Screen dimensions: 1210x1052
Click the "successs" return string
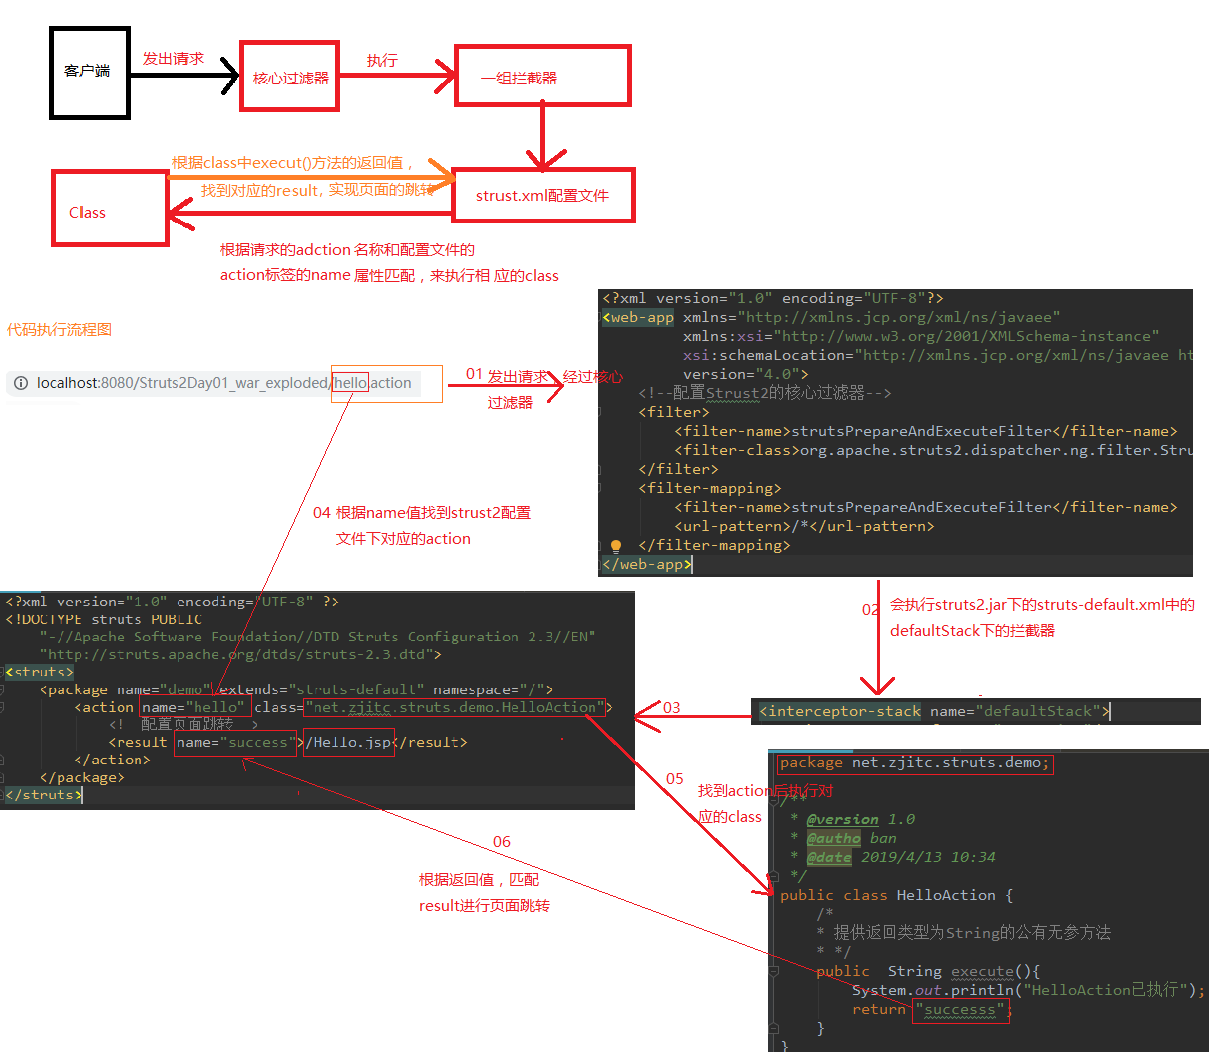(x=960, y=1010)
